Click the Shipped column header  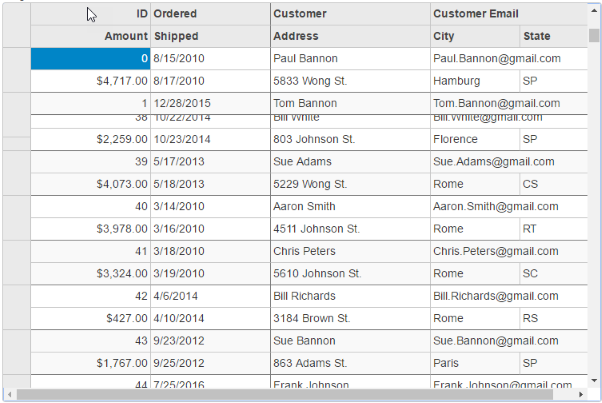point(210,36)
